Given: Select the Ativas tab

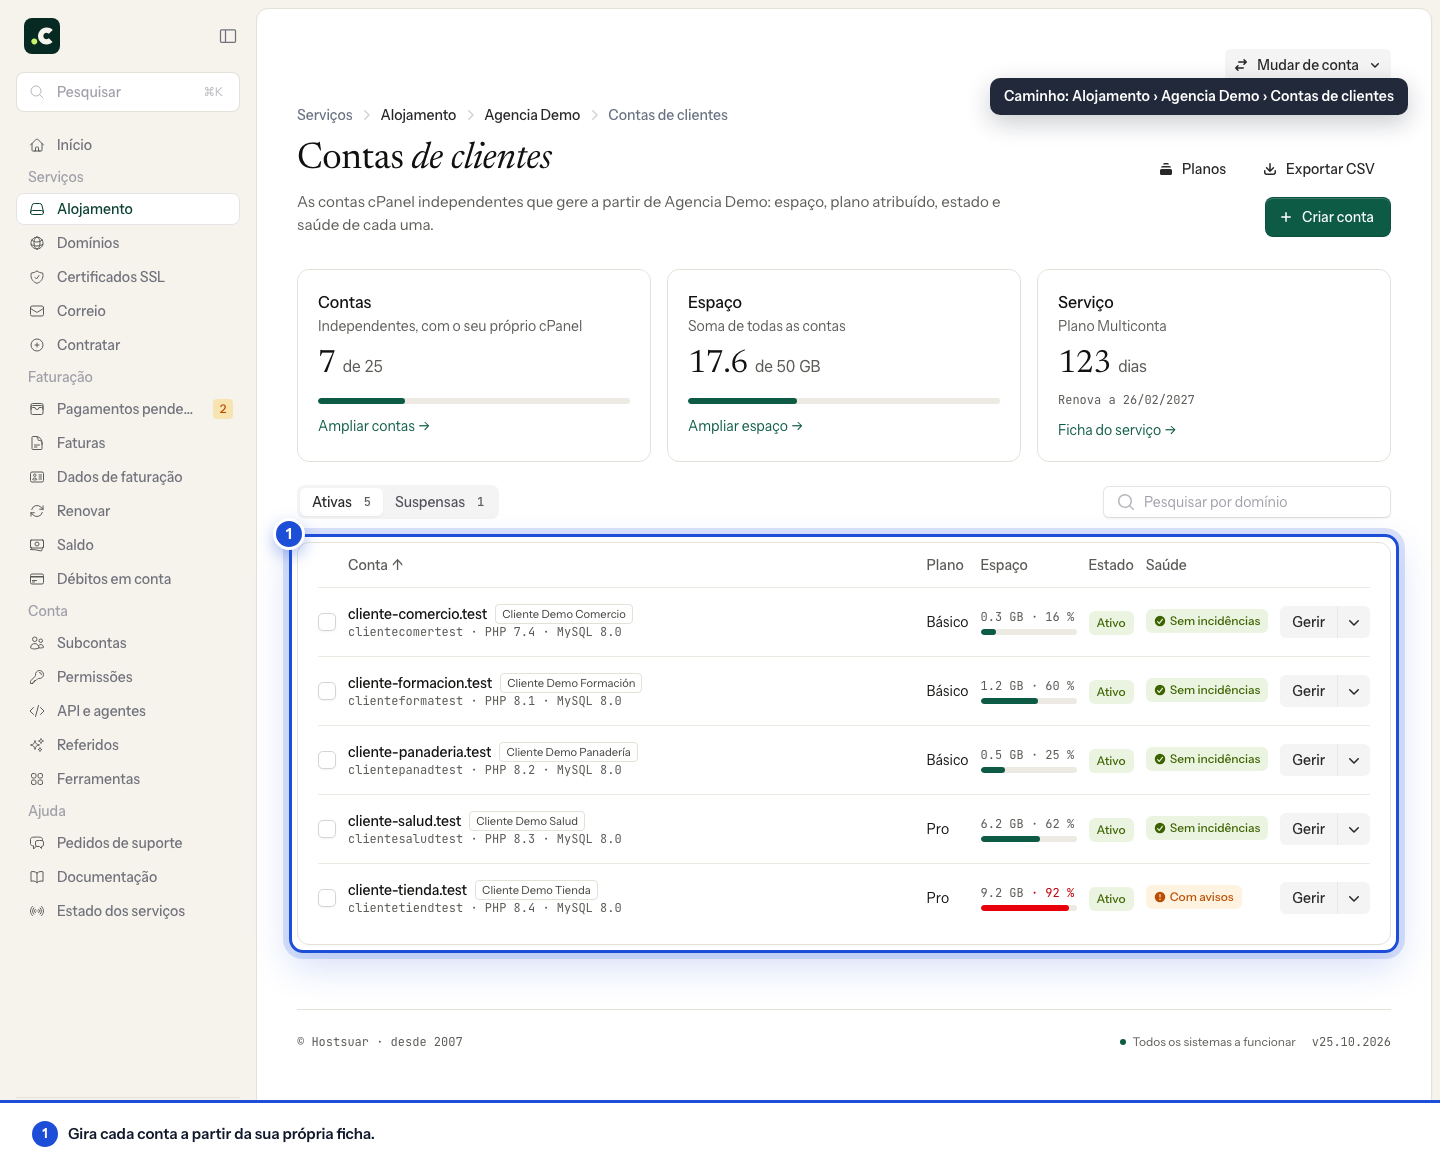Looking at the screenshot, I should tap(341, 502).
